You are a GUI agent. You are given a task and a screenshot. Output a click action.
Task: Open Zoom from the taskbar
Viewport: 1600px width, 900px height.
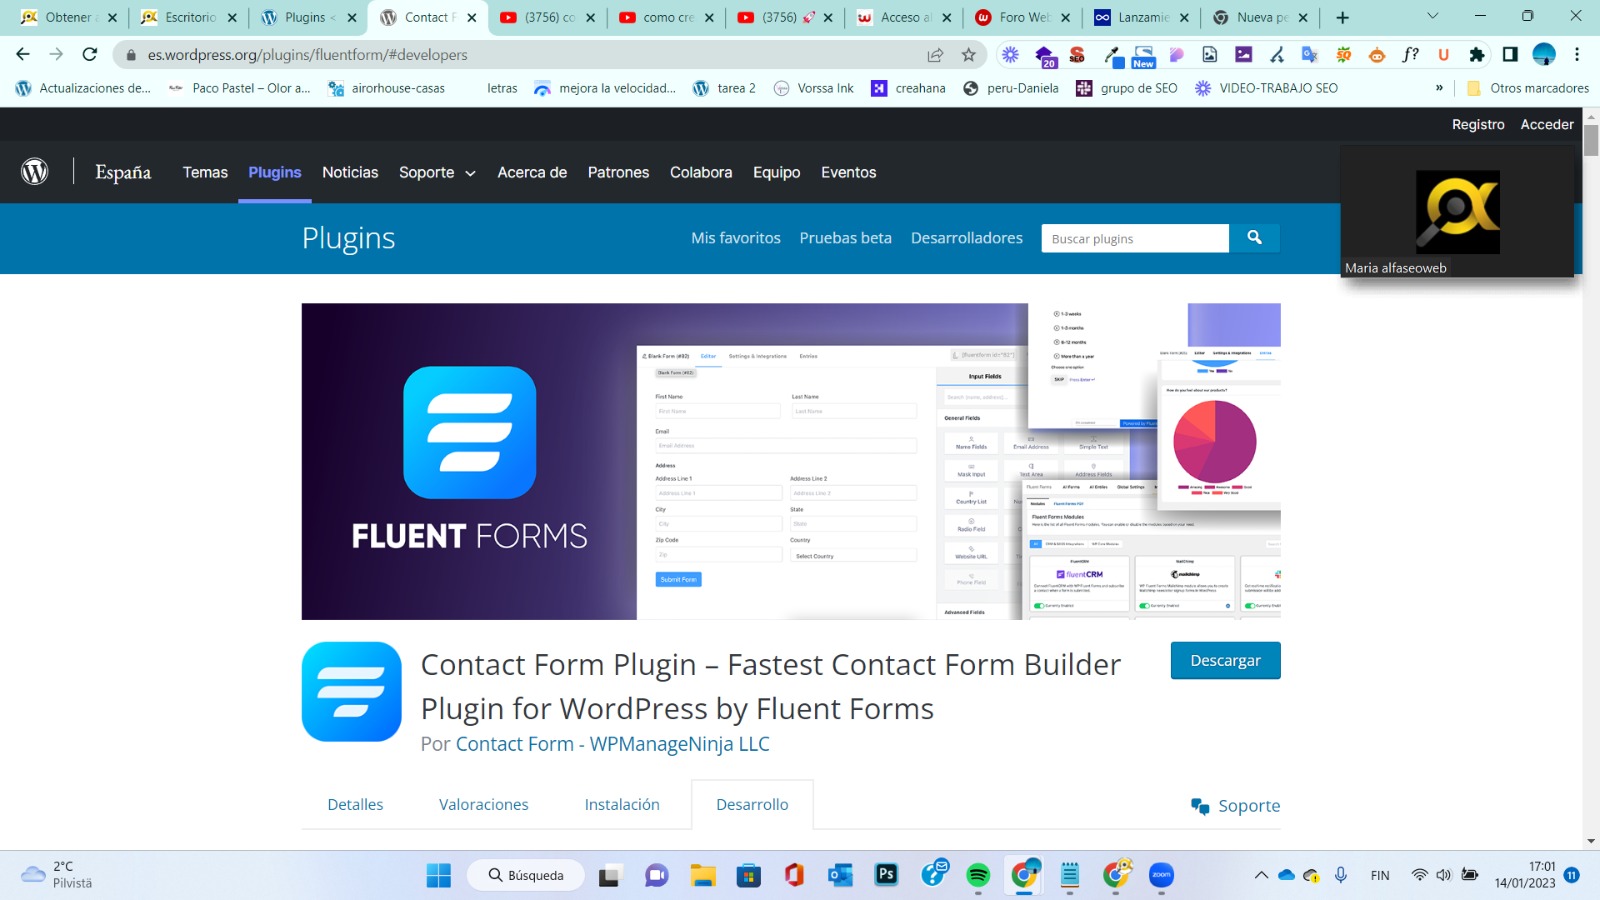(x=1161, y=875)
